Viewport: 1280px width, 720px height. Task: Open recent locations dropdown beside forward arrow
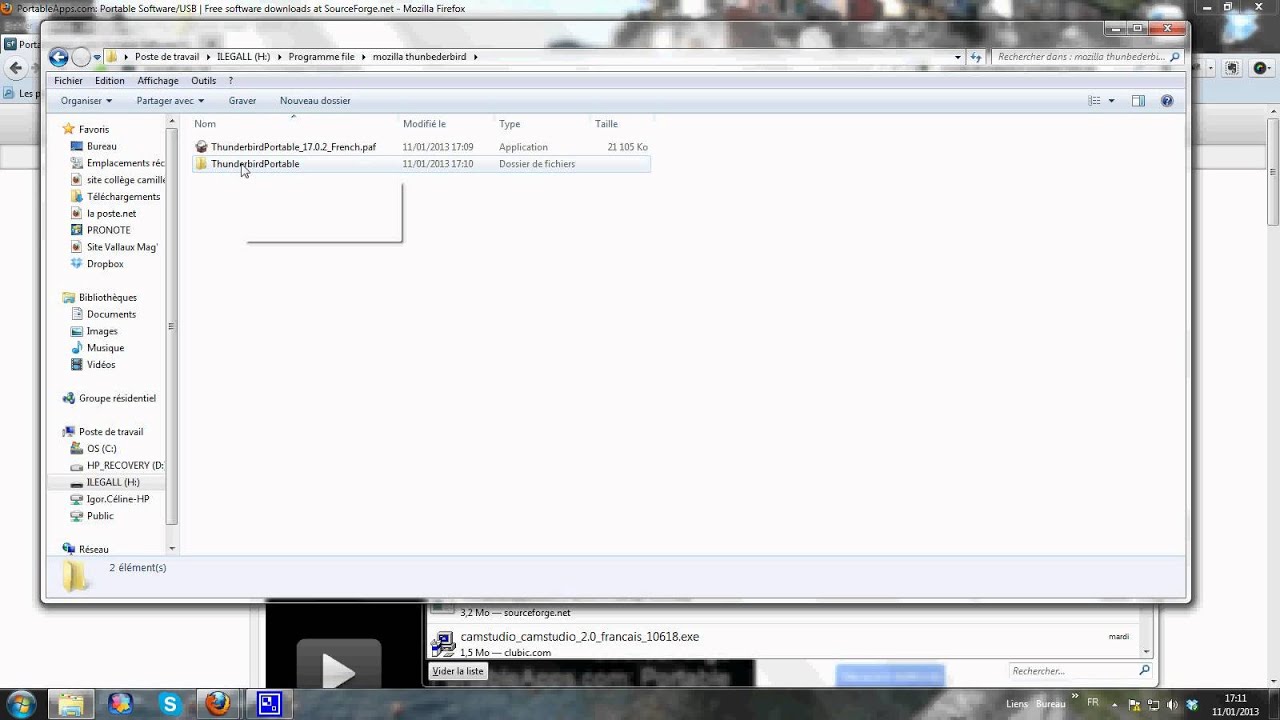97,58
